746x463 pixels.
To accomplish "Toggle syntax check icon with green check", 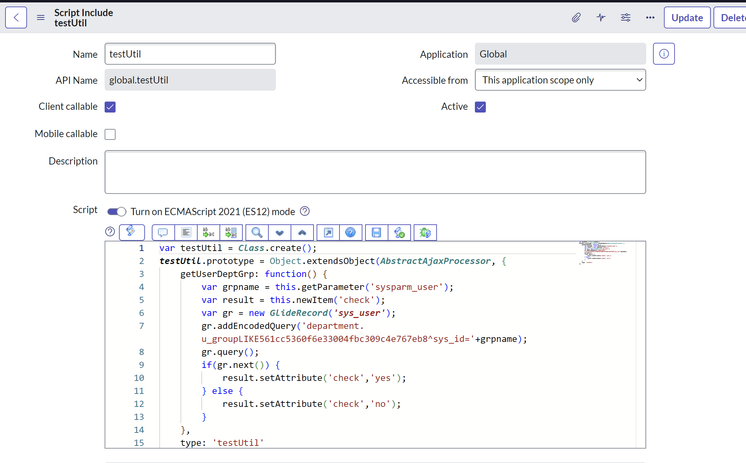I will point(399,232).
